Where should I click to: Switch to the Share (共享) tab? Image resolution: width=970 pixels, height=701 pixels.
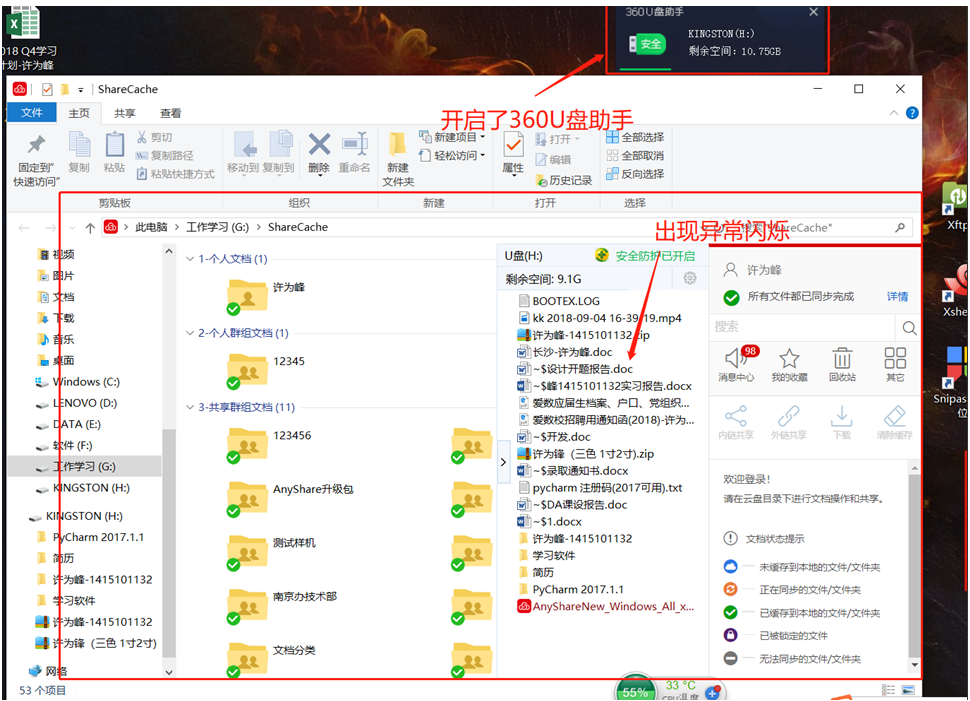point(124,113)
